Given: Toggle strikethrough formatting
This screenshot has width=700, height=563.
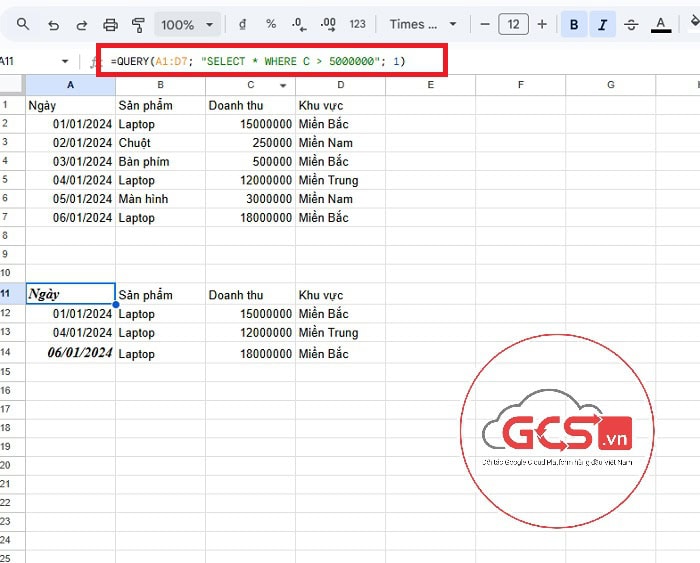Looking at the screenshot, I should click(x=630, y=24).
